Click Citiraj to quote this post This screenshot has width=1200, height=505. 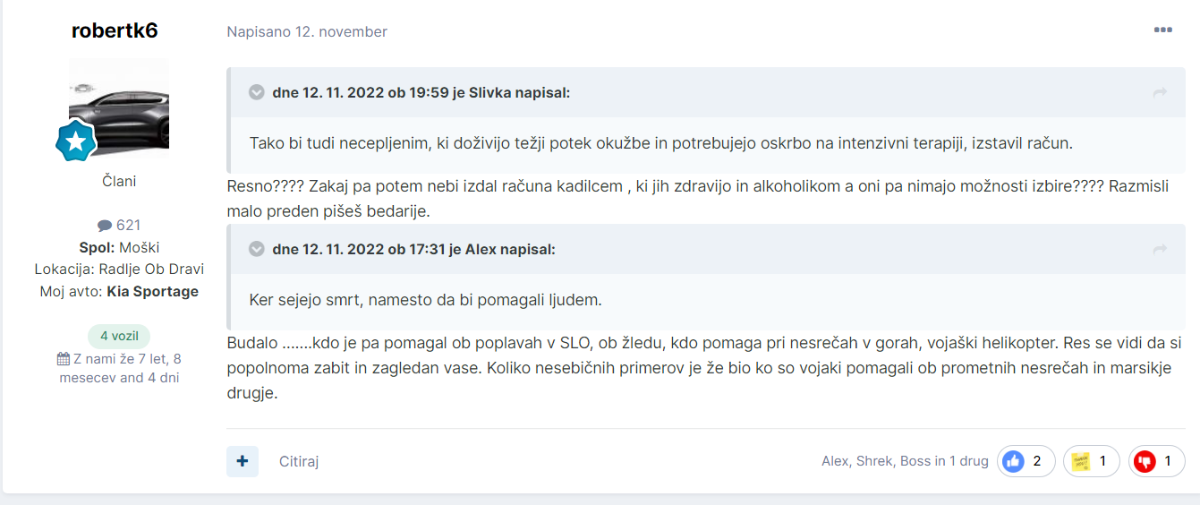click(299, 462)
